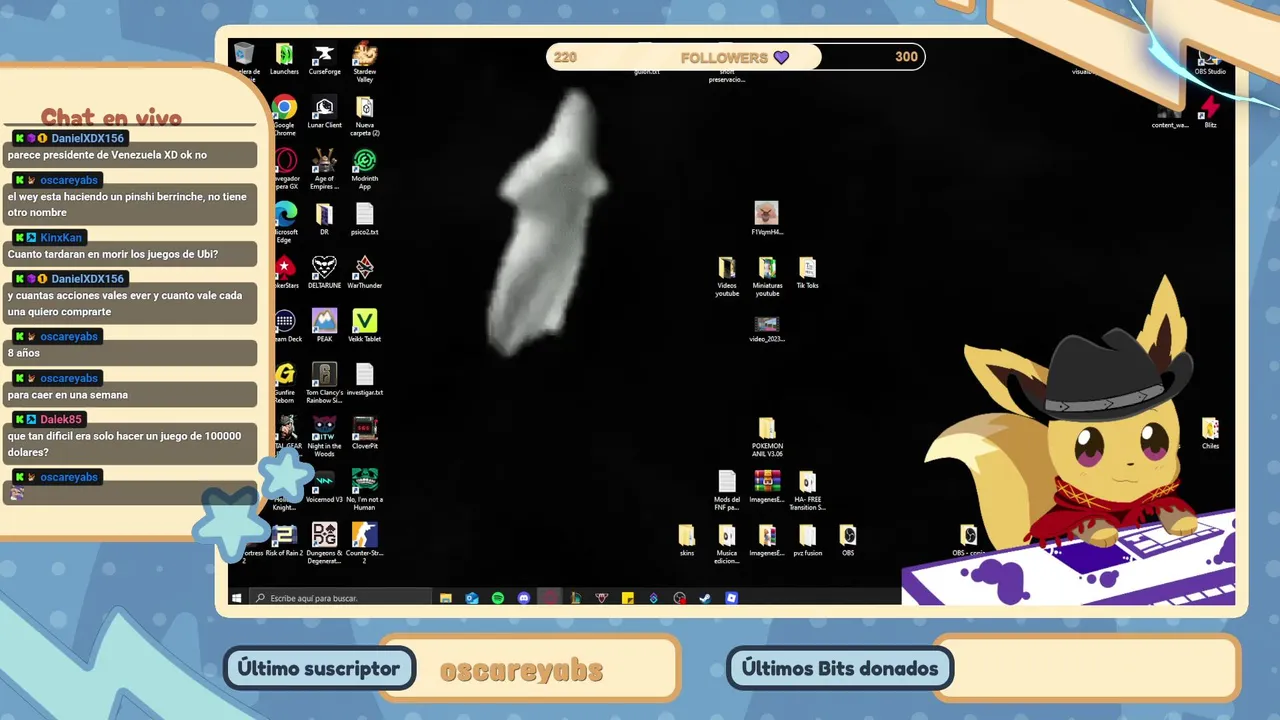The height and width of the screenshot is (720, 1280).
Task: Open the Chiles folder icon
Action: [1210, 433]
